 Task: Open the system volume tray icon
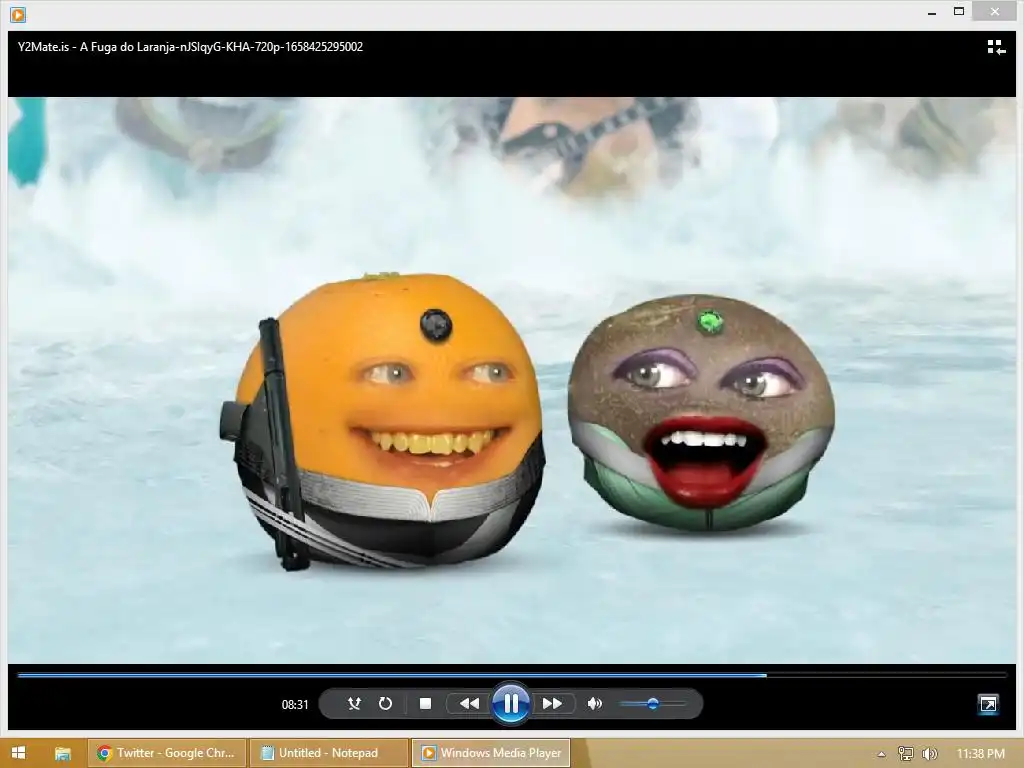(x=930, y=754)
